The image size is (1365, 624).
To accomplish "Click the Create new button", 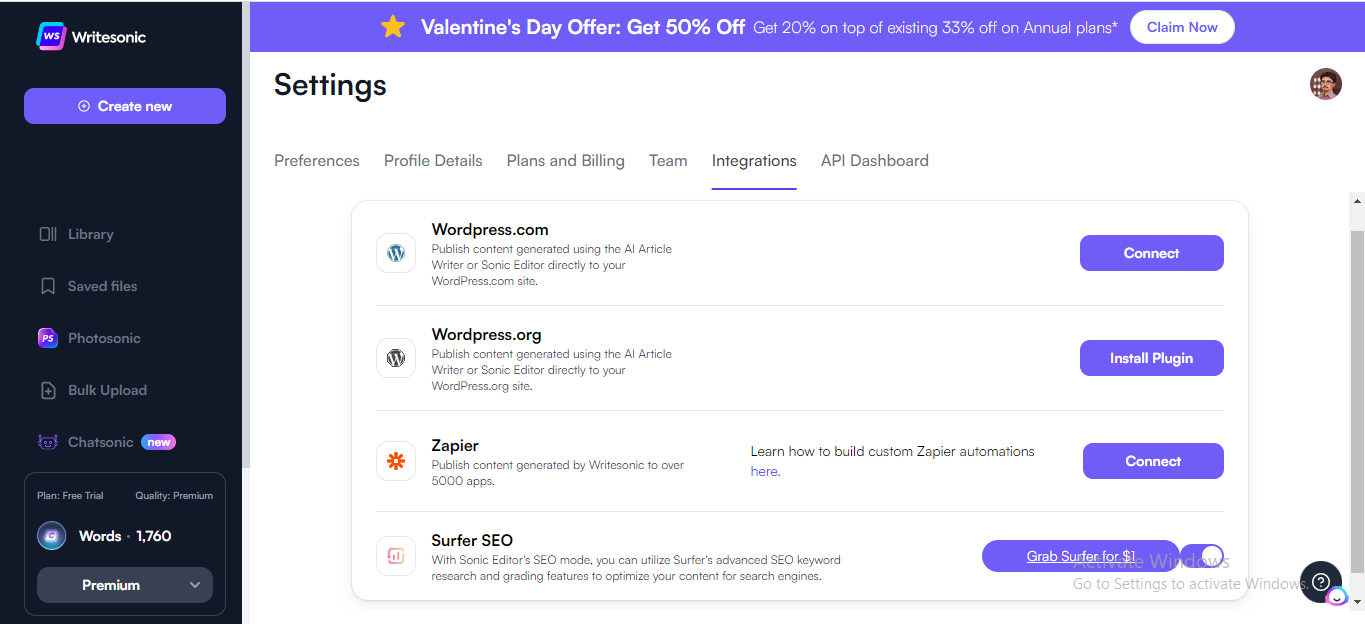I will (125, 106).
